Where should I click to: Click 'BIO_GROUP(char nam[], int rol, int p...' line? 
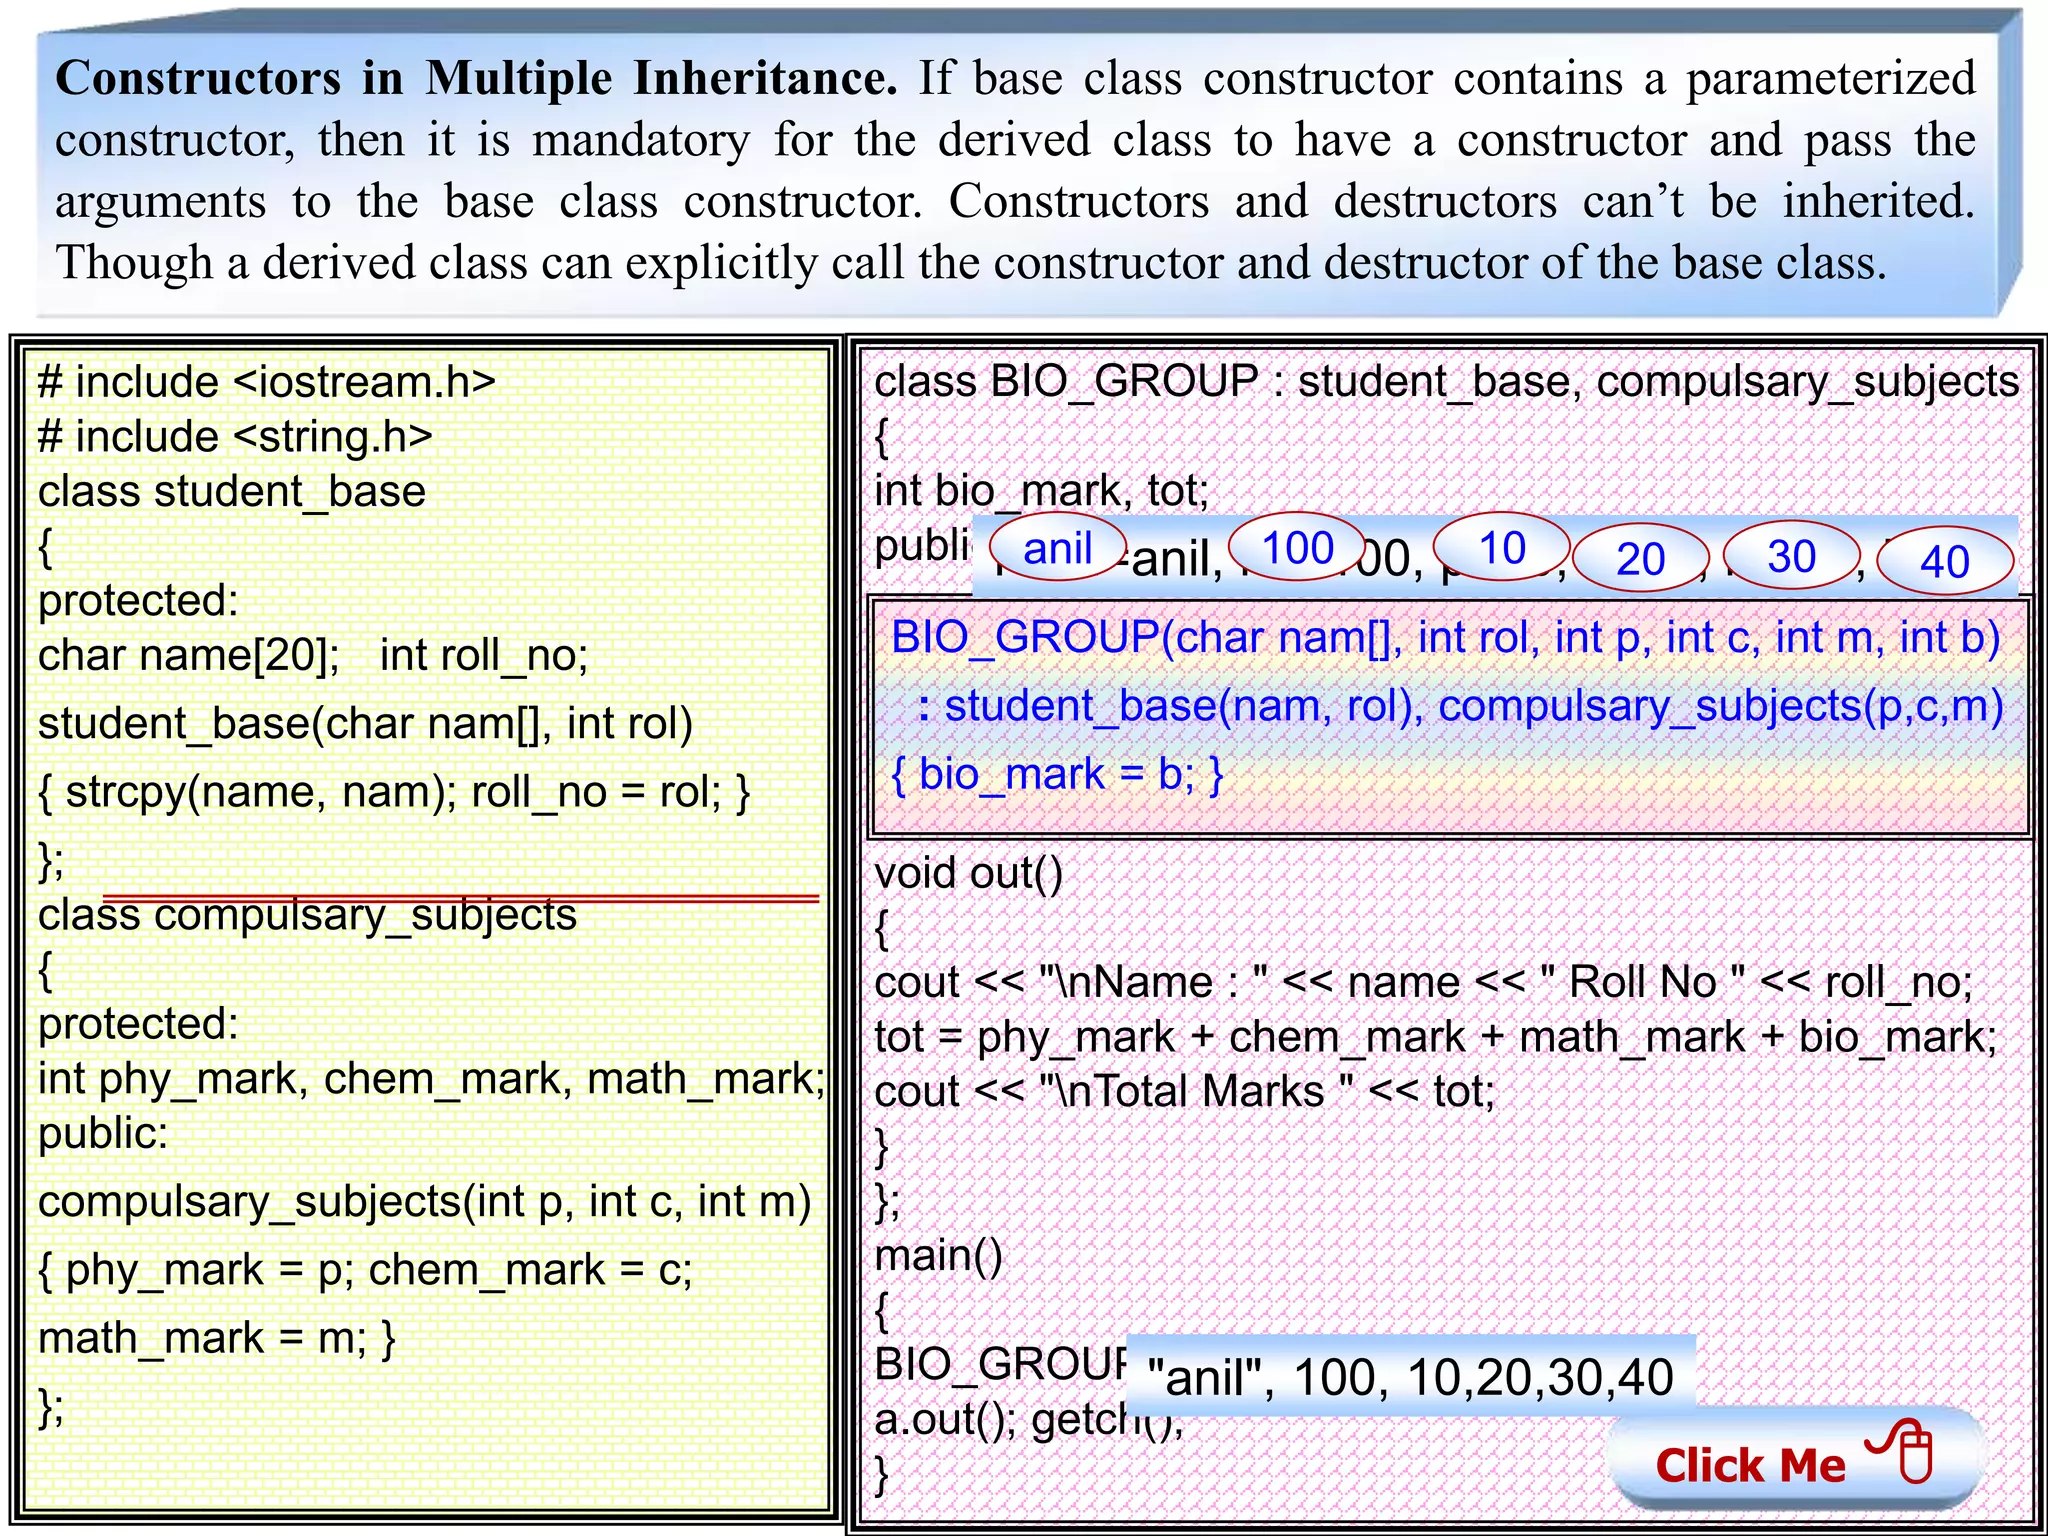coord(1446,637)
